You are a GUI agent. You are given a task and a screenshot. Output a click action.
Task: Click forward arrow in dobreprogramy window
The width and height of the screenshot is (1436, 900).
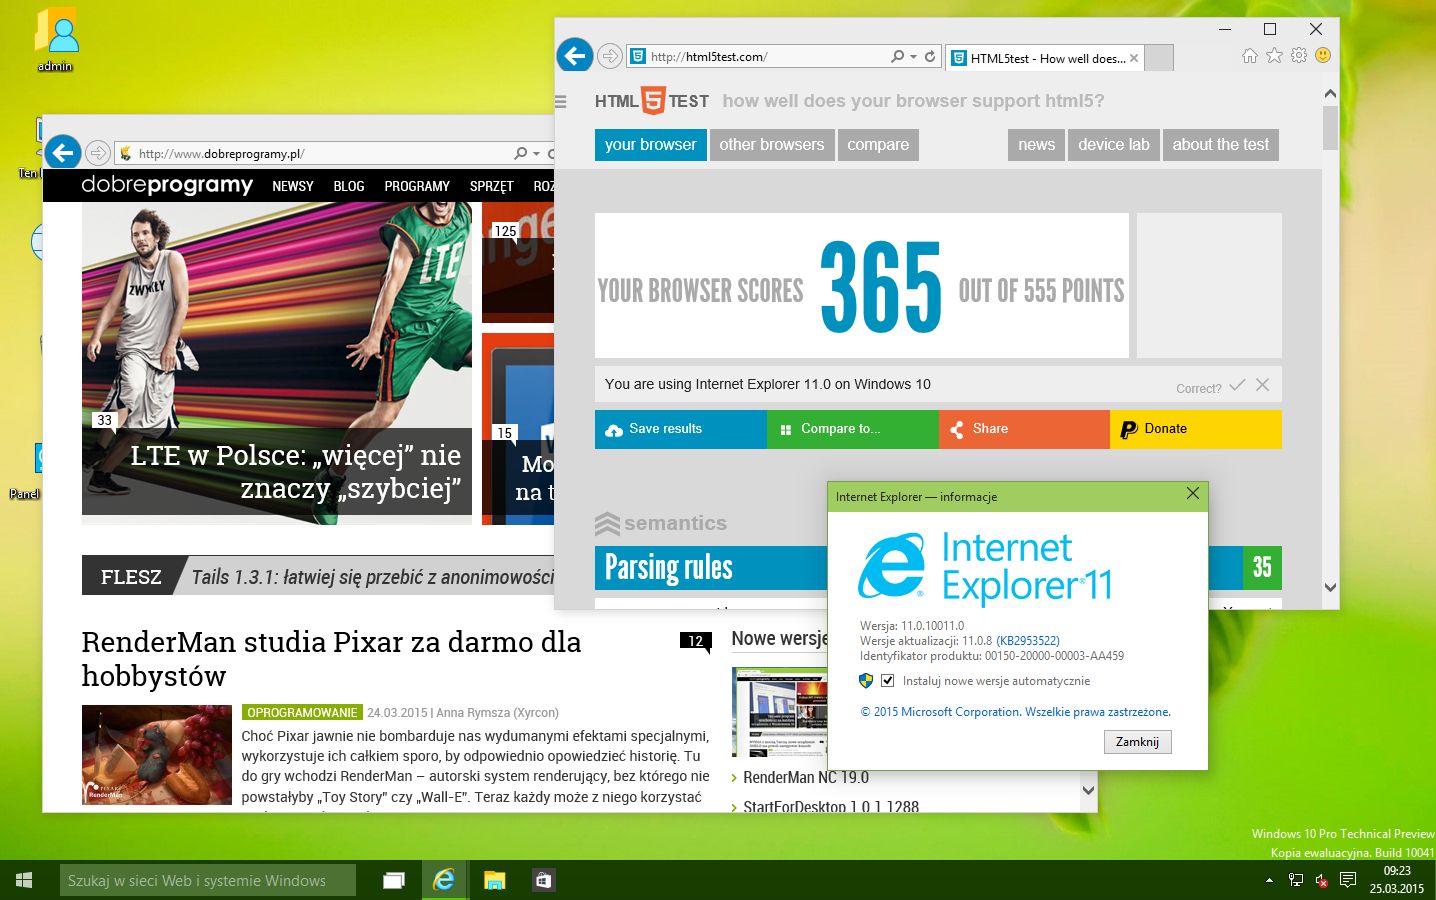[x=97, y=153]
